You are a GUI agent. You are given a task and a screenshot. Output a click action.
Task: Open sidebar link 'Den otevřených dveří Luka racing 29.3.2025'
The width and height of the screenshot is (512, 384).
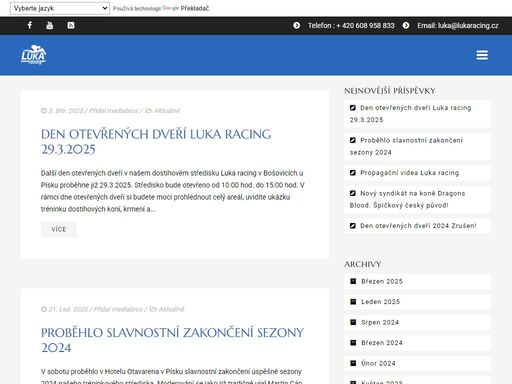pyautogui.click(x=410, y=114)
